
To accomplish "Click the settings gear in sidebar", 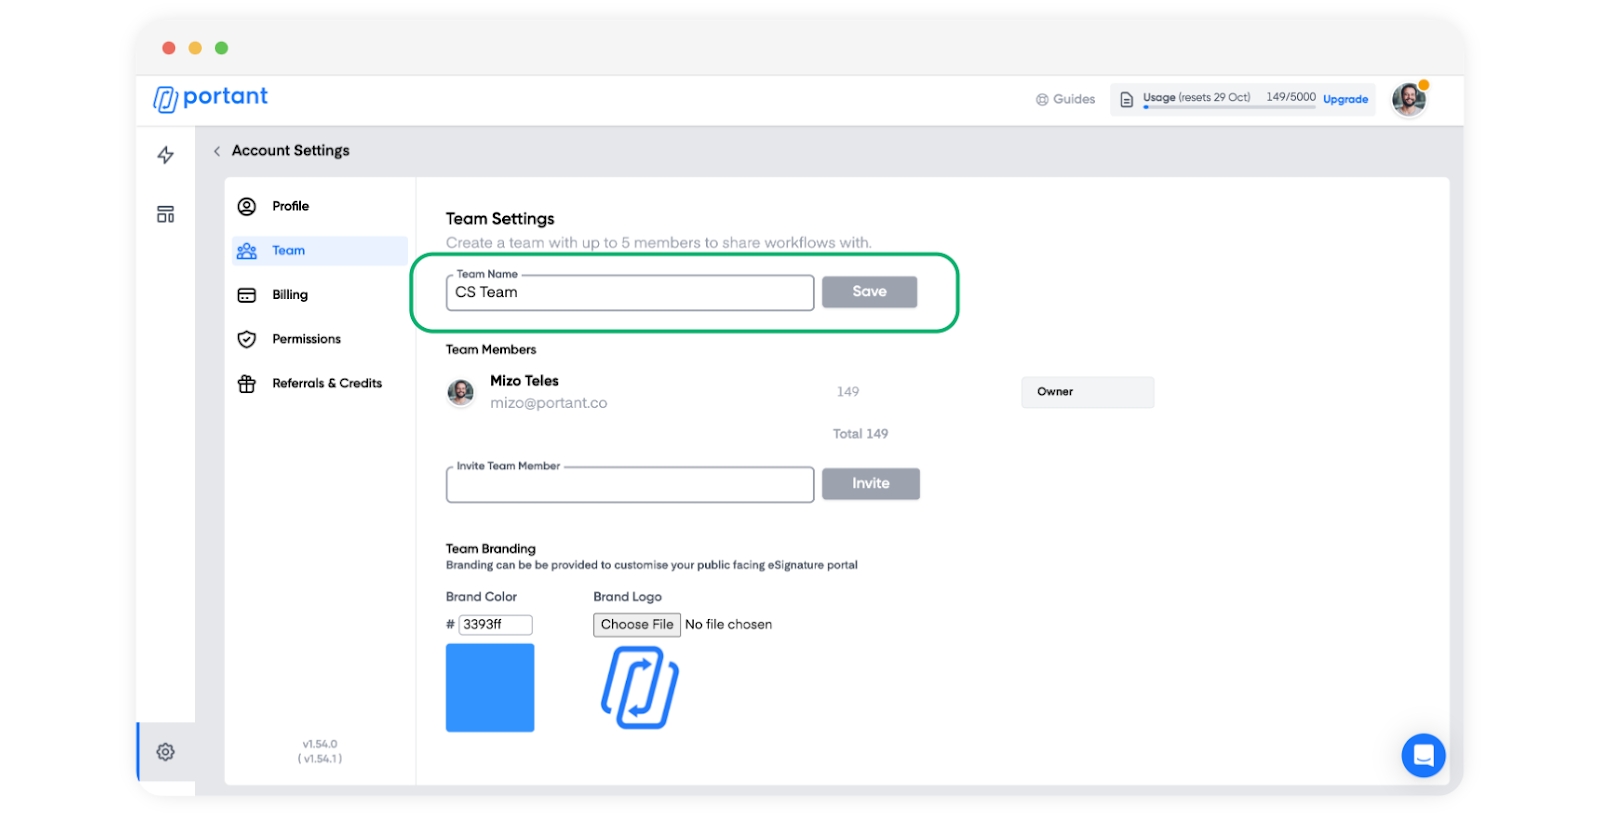I will pyautogui.click(x=166, y=752).
